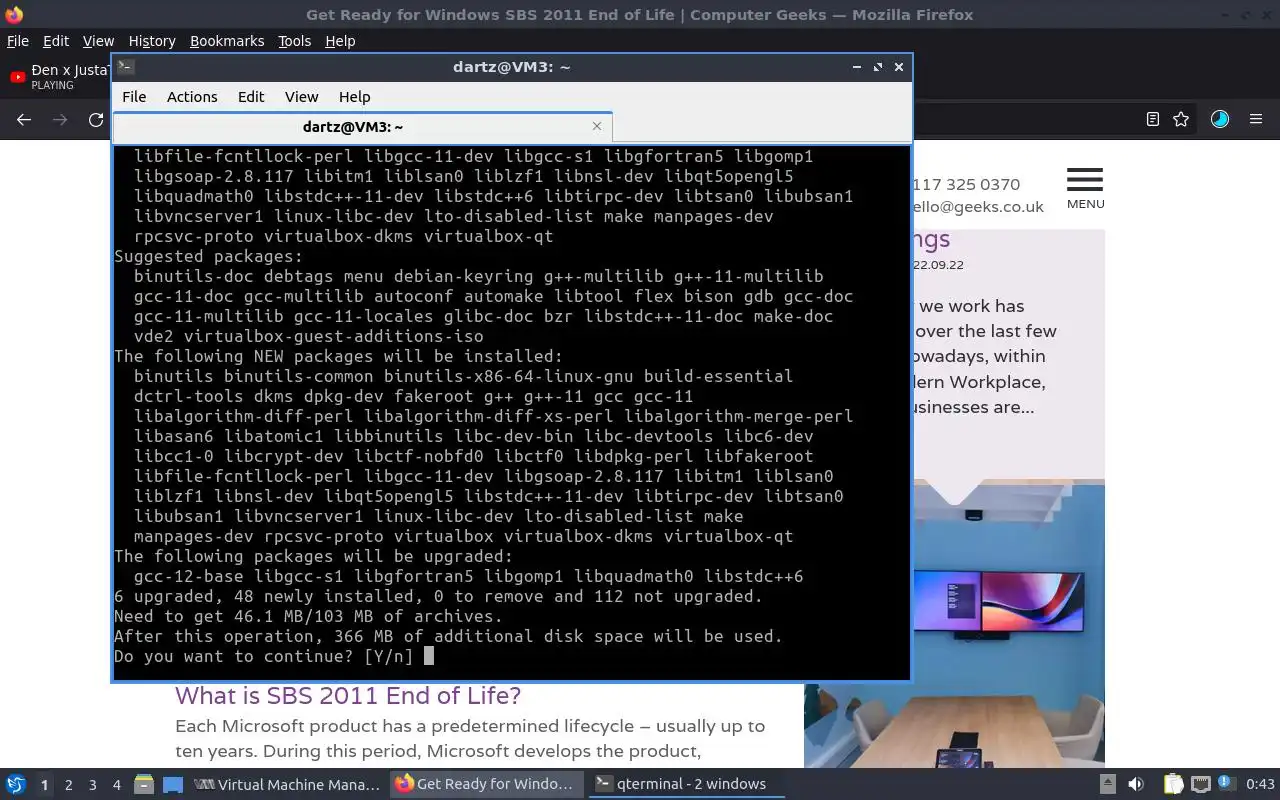Click the phone number ending 325 0370

[x=966, y=184]
